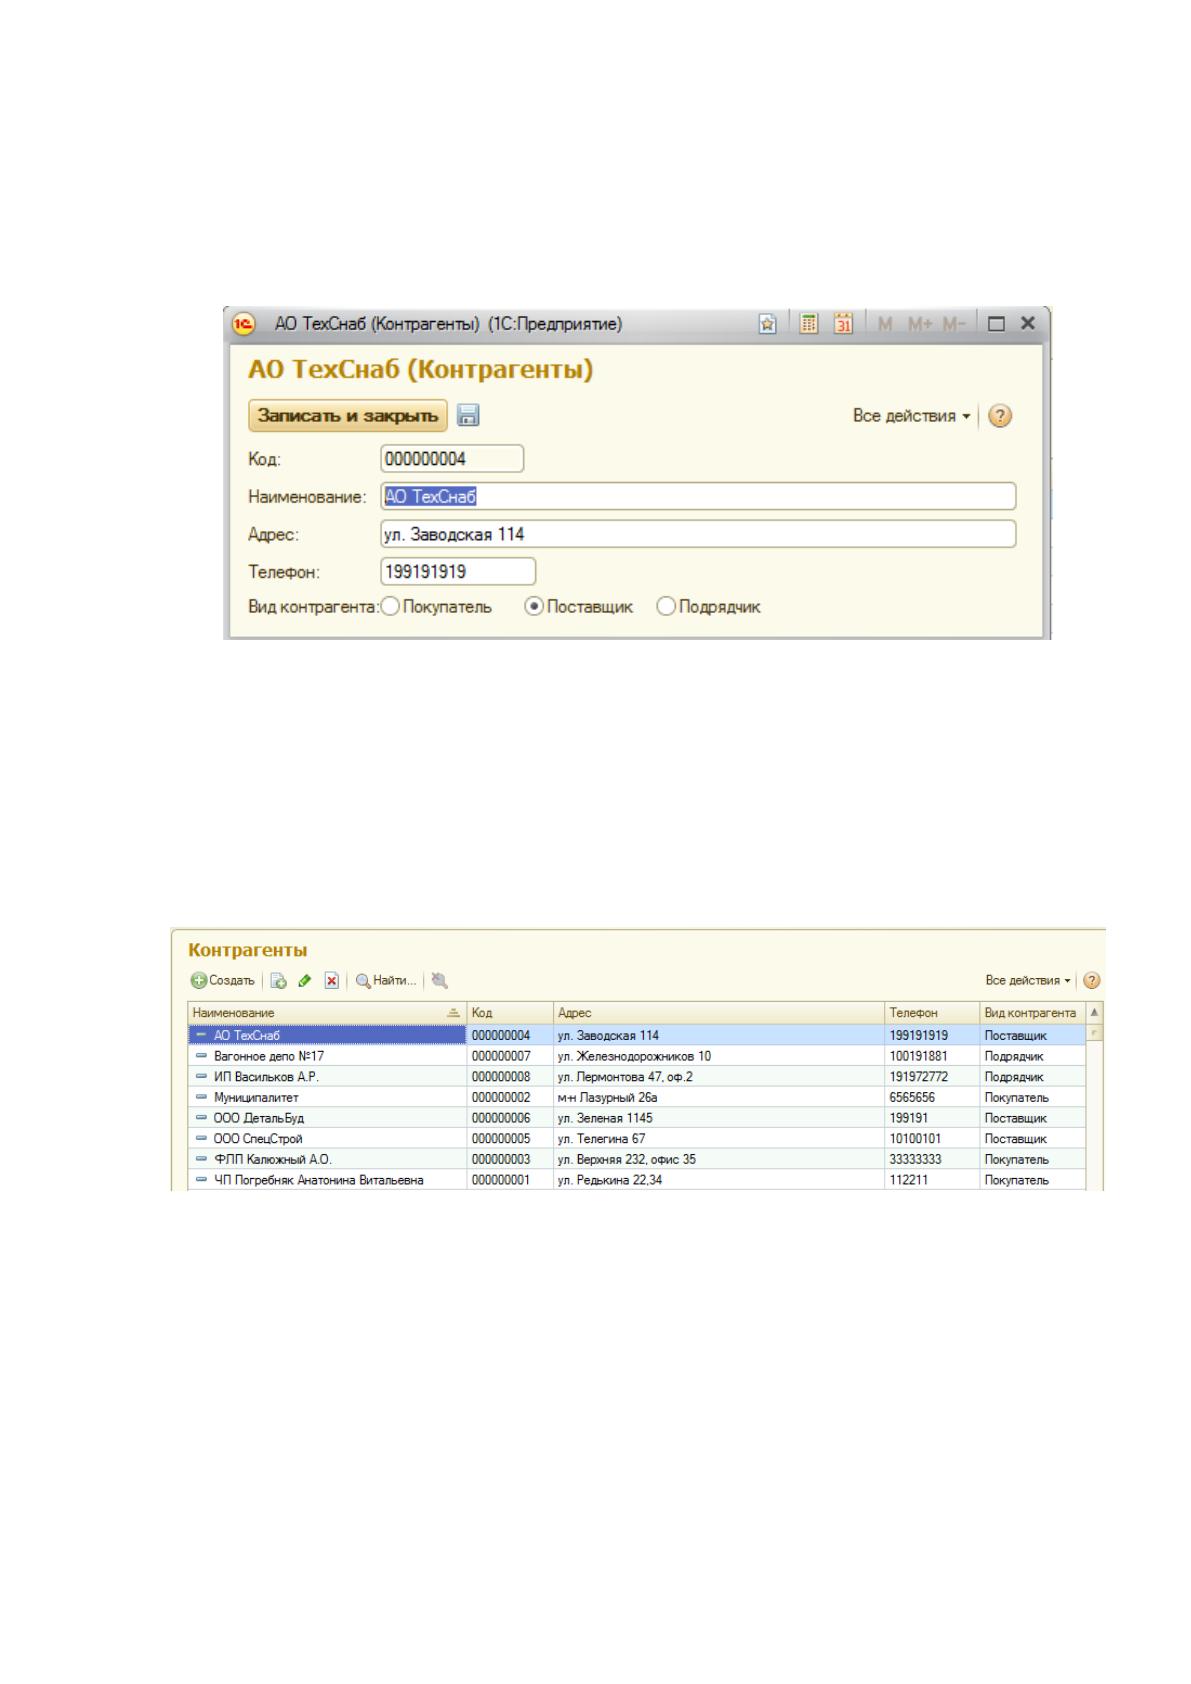Open help icon in the АО ТехСнаб form

click(x=1000, y=416)
